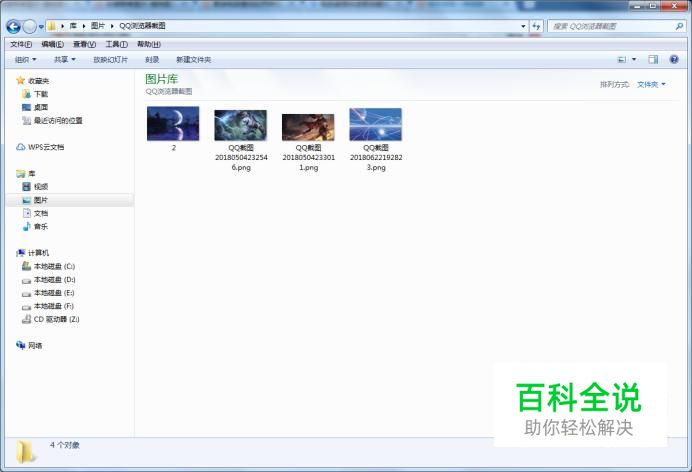Select thumbnail of QQ截图20180504232546.png
The image size is (692, 472).
coord(241,125)
